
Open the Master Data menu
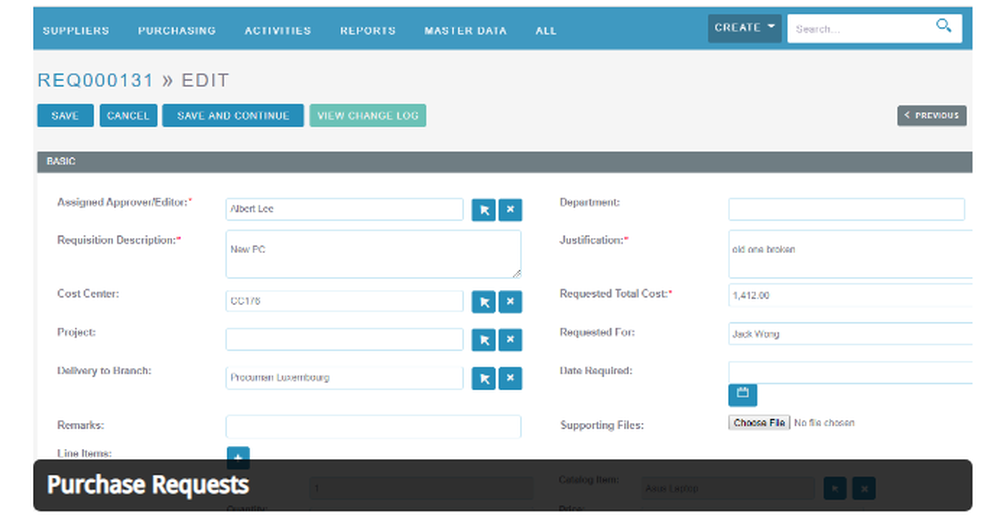click(x=466, y=31)
